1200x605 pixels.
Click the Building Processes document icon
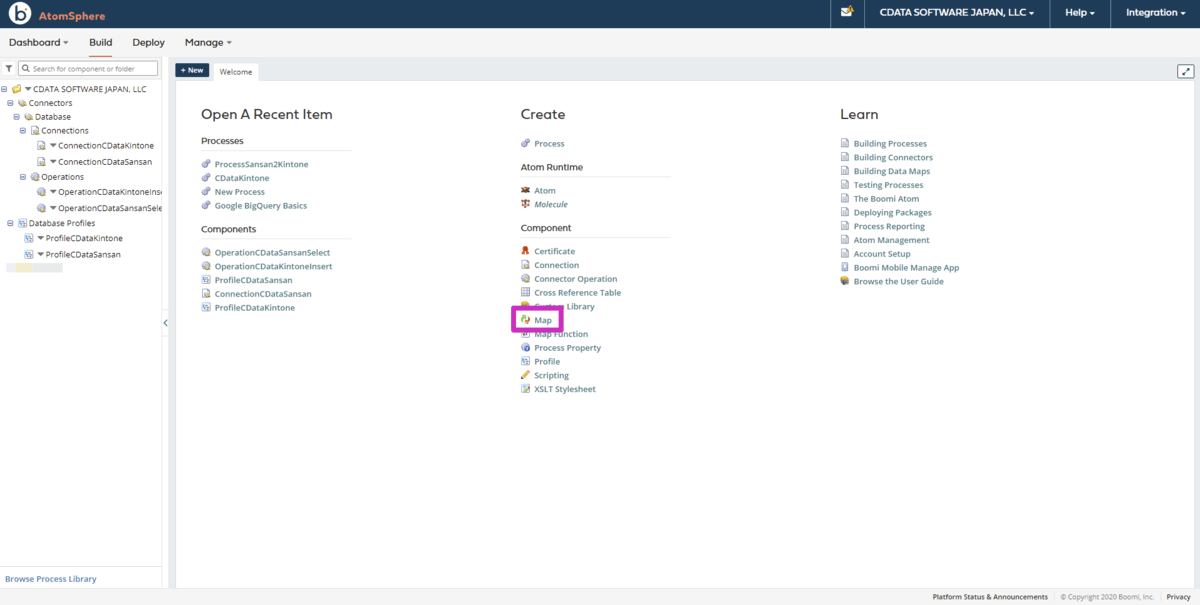pos(845,144)
